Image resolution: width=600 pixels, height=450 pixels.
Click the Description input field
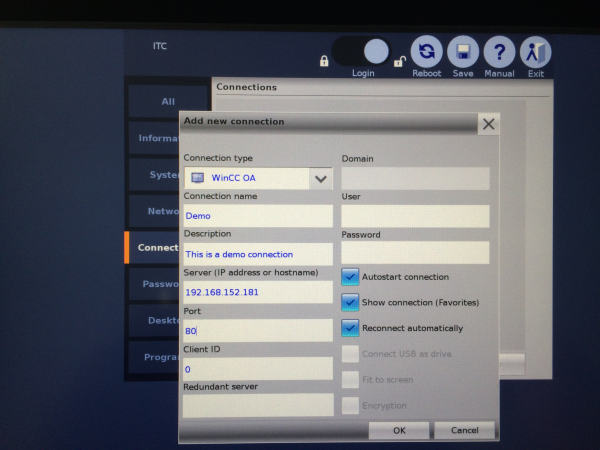click(258, 254)
